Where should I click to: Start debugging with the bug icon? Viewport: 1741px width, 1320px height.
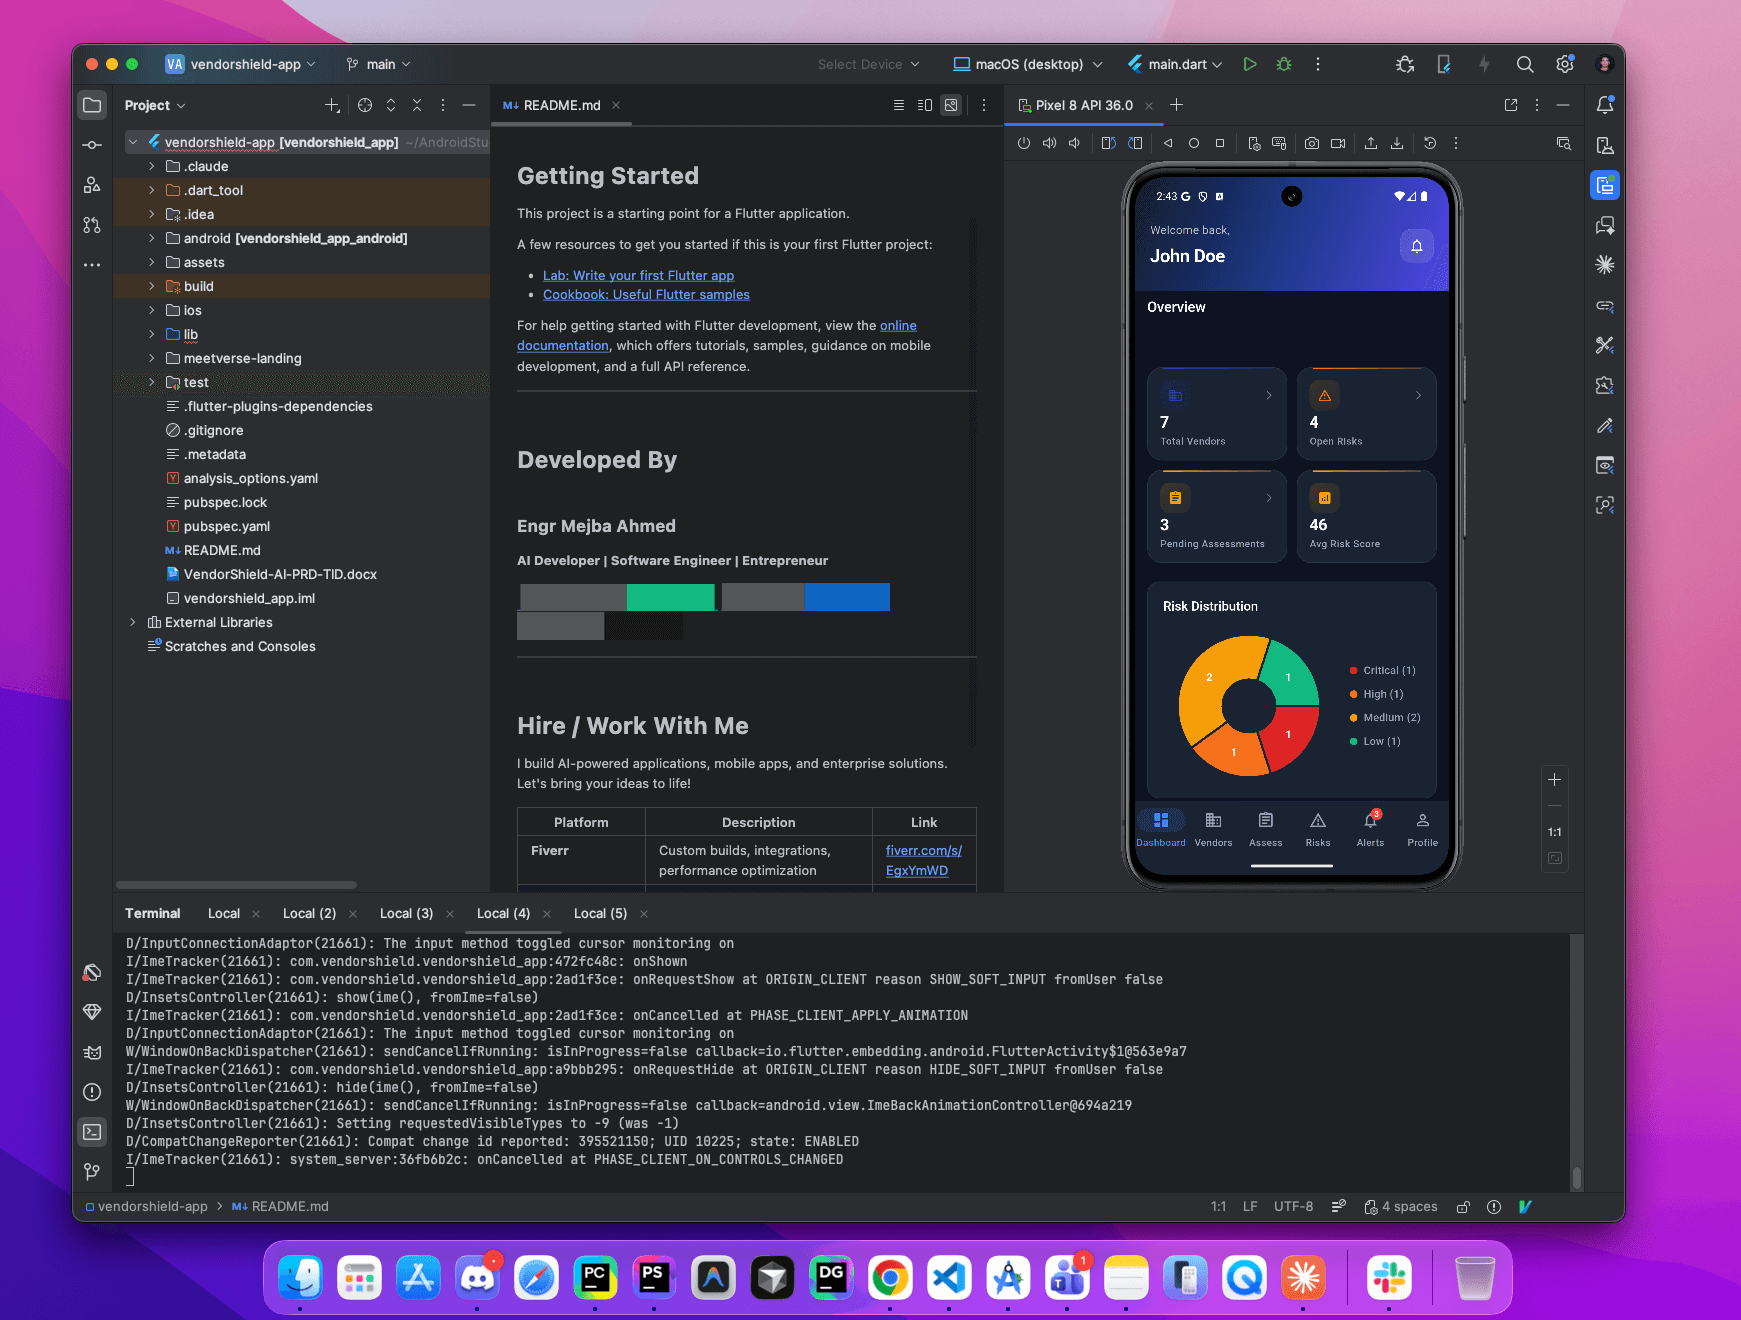[1284, 64]
